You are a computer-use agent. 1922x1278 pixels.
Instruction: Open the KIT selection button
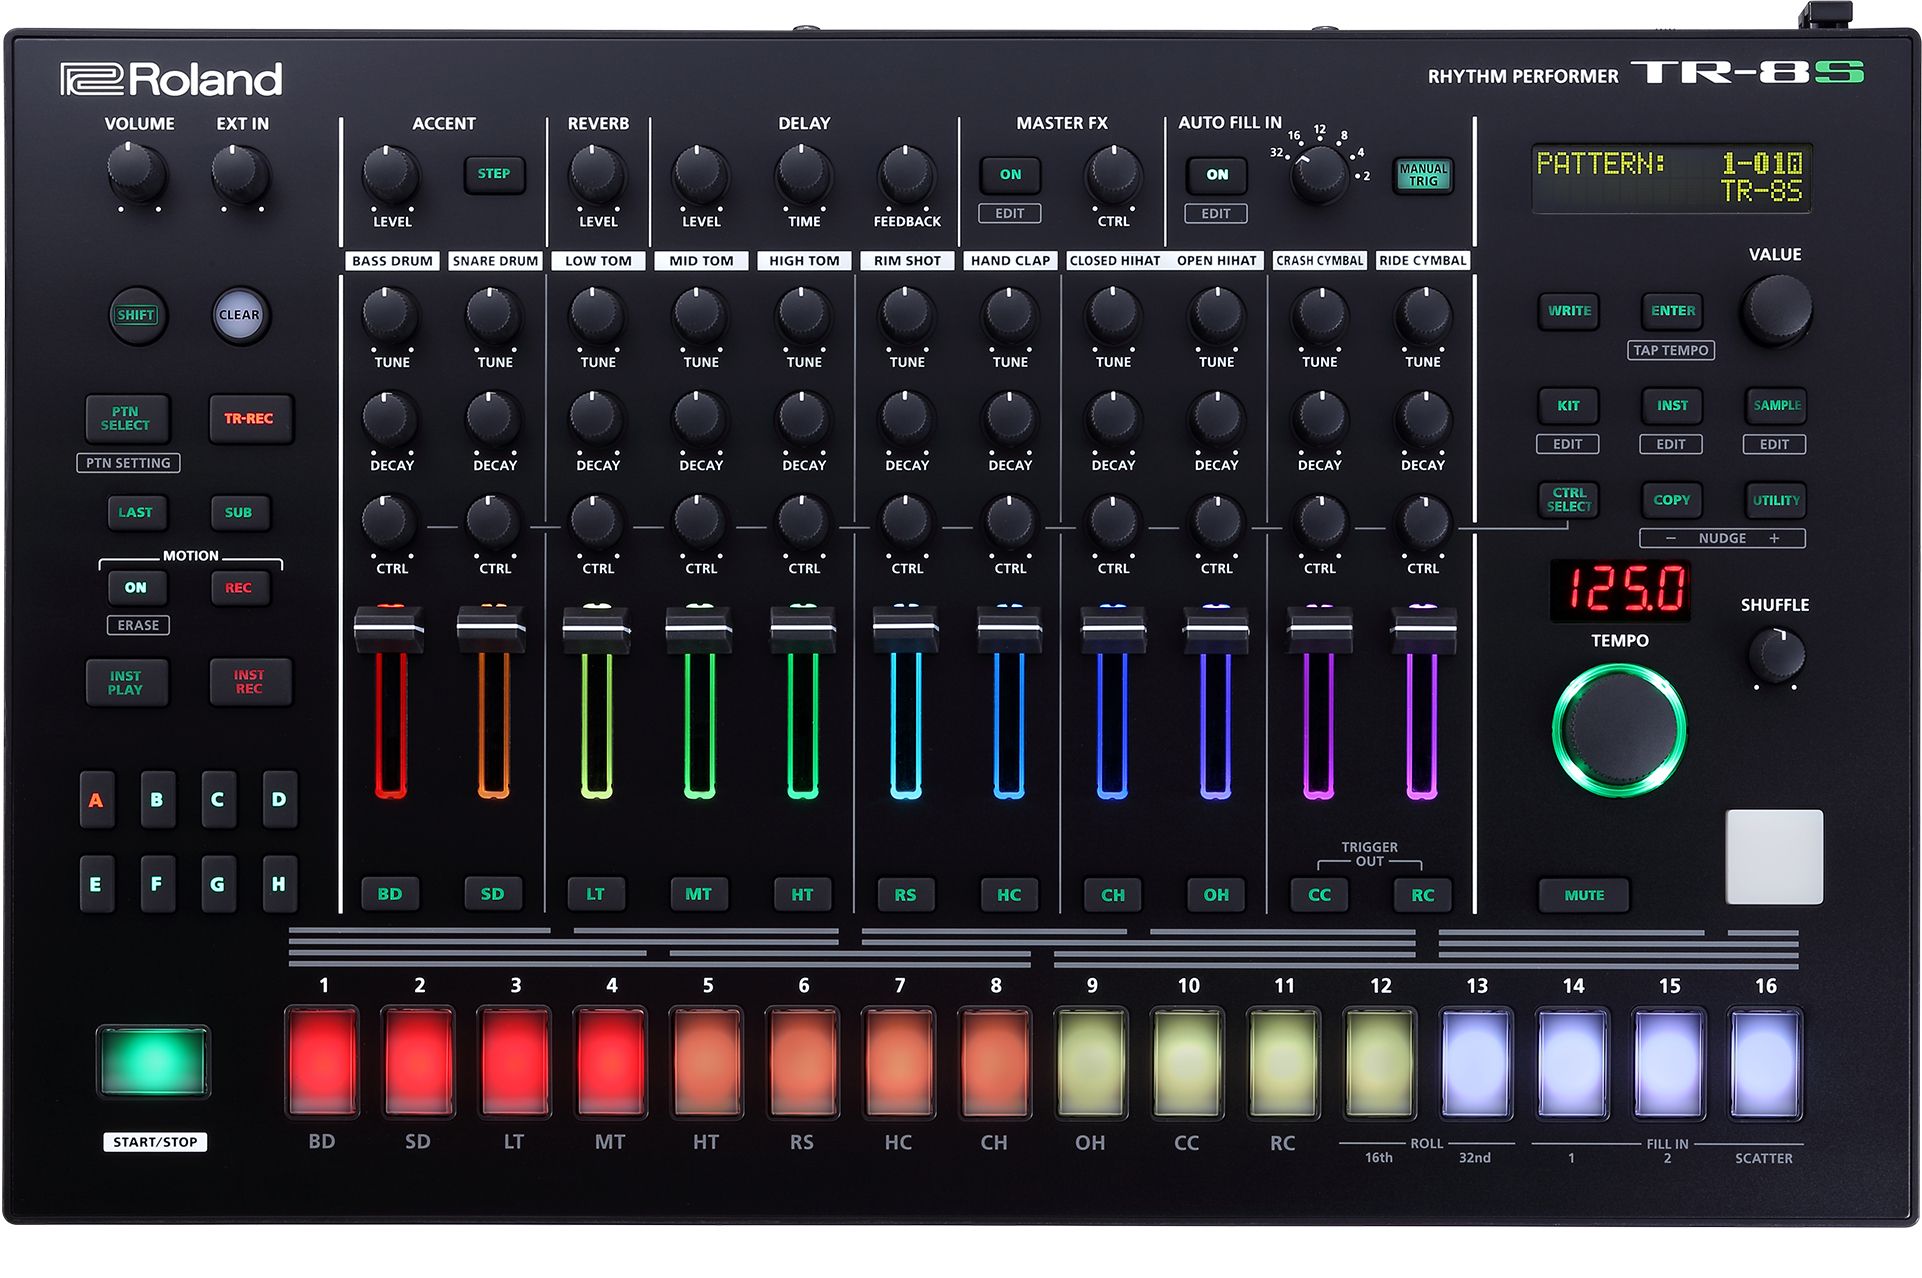1567,405
